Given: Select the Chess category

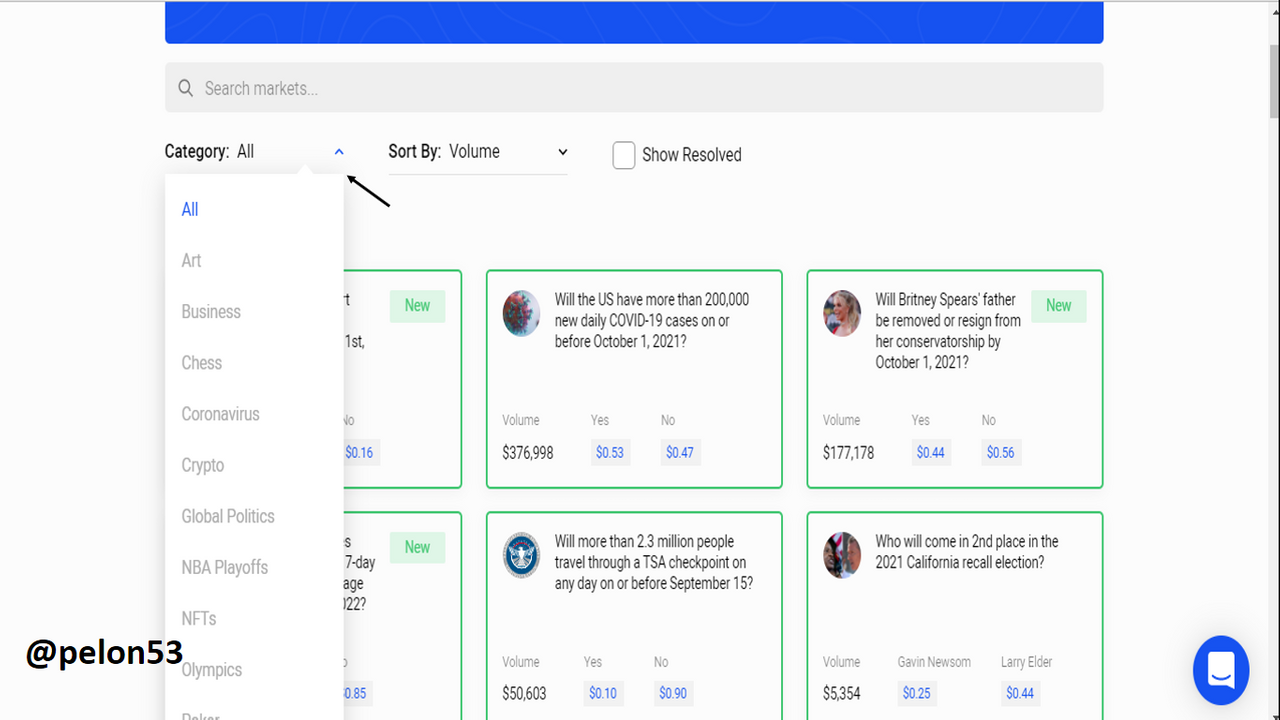Looking at the screenshot, I should [202, 362].
